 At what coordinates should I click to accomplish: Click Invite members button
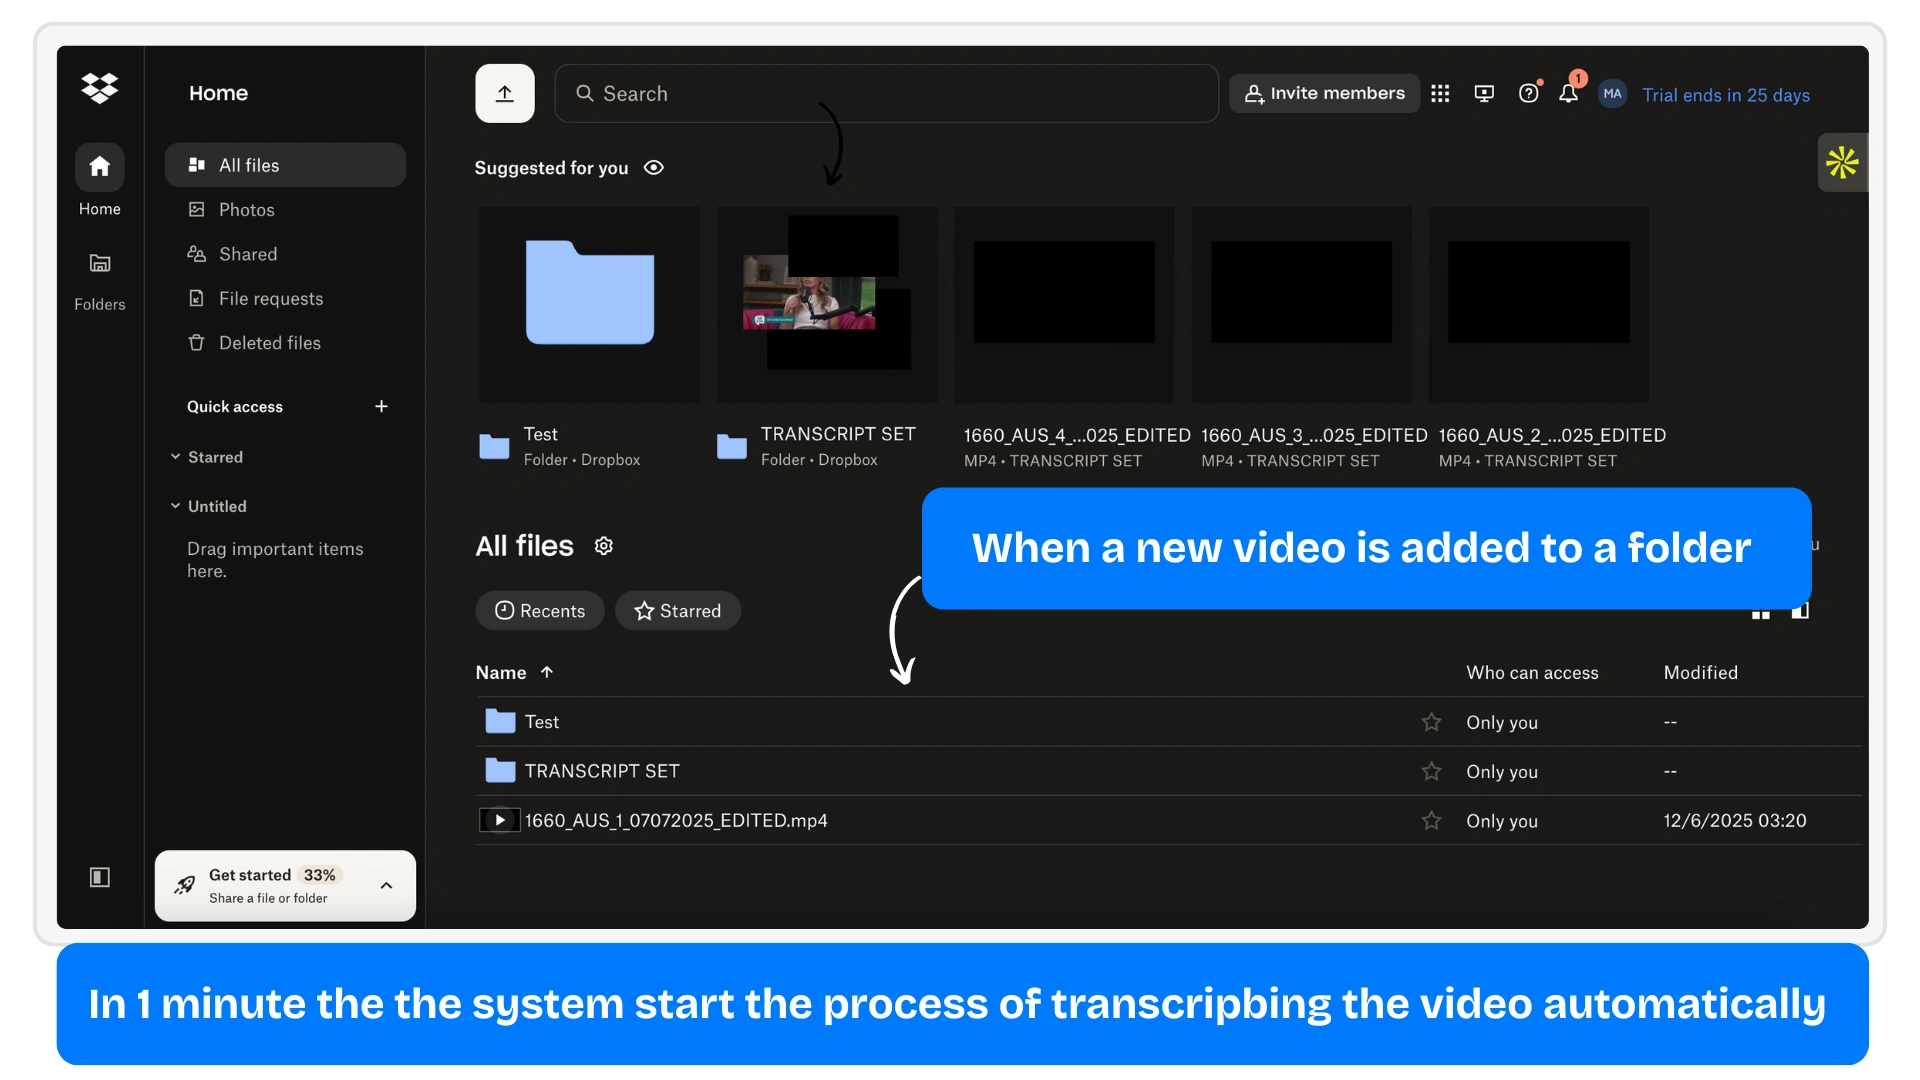1324,94
